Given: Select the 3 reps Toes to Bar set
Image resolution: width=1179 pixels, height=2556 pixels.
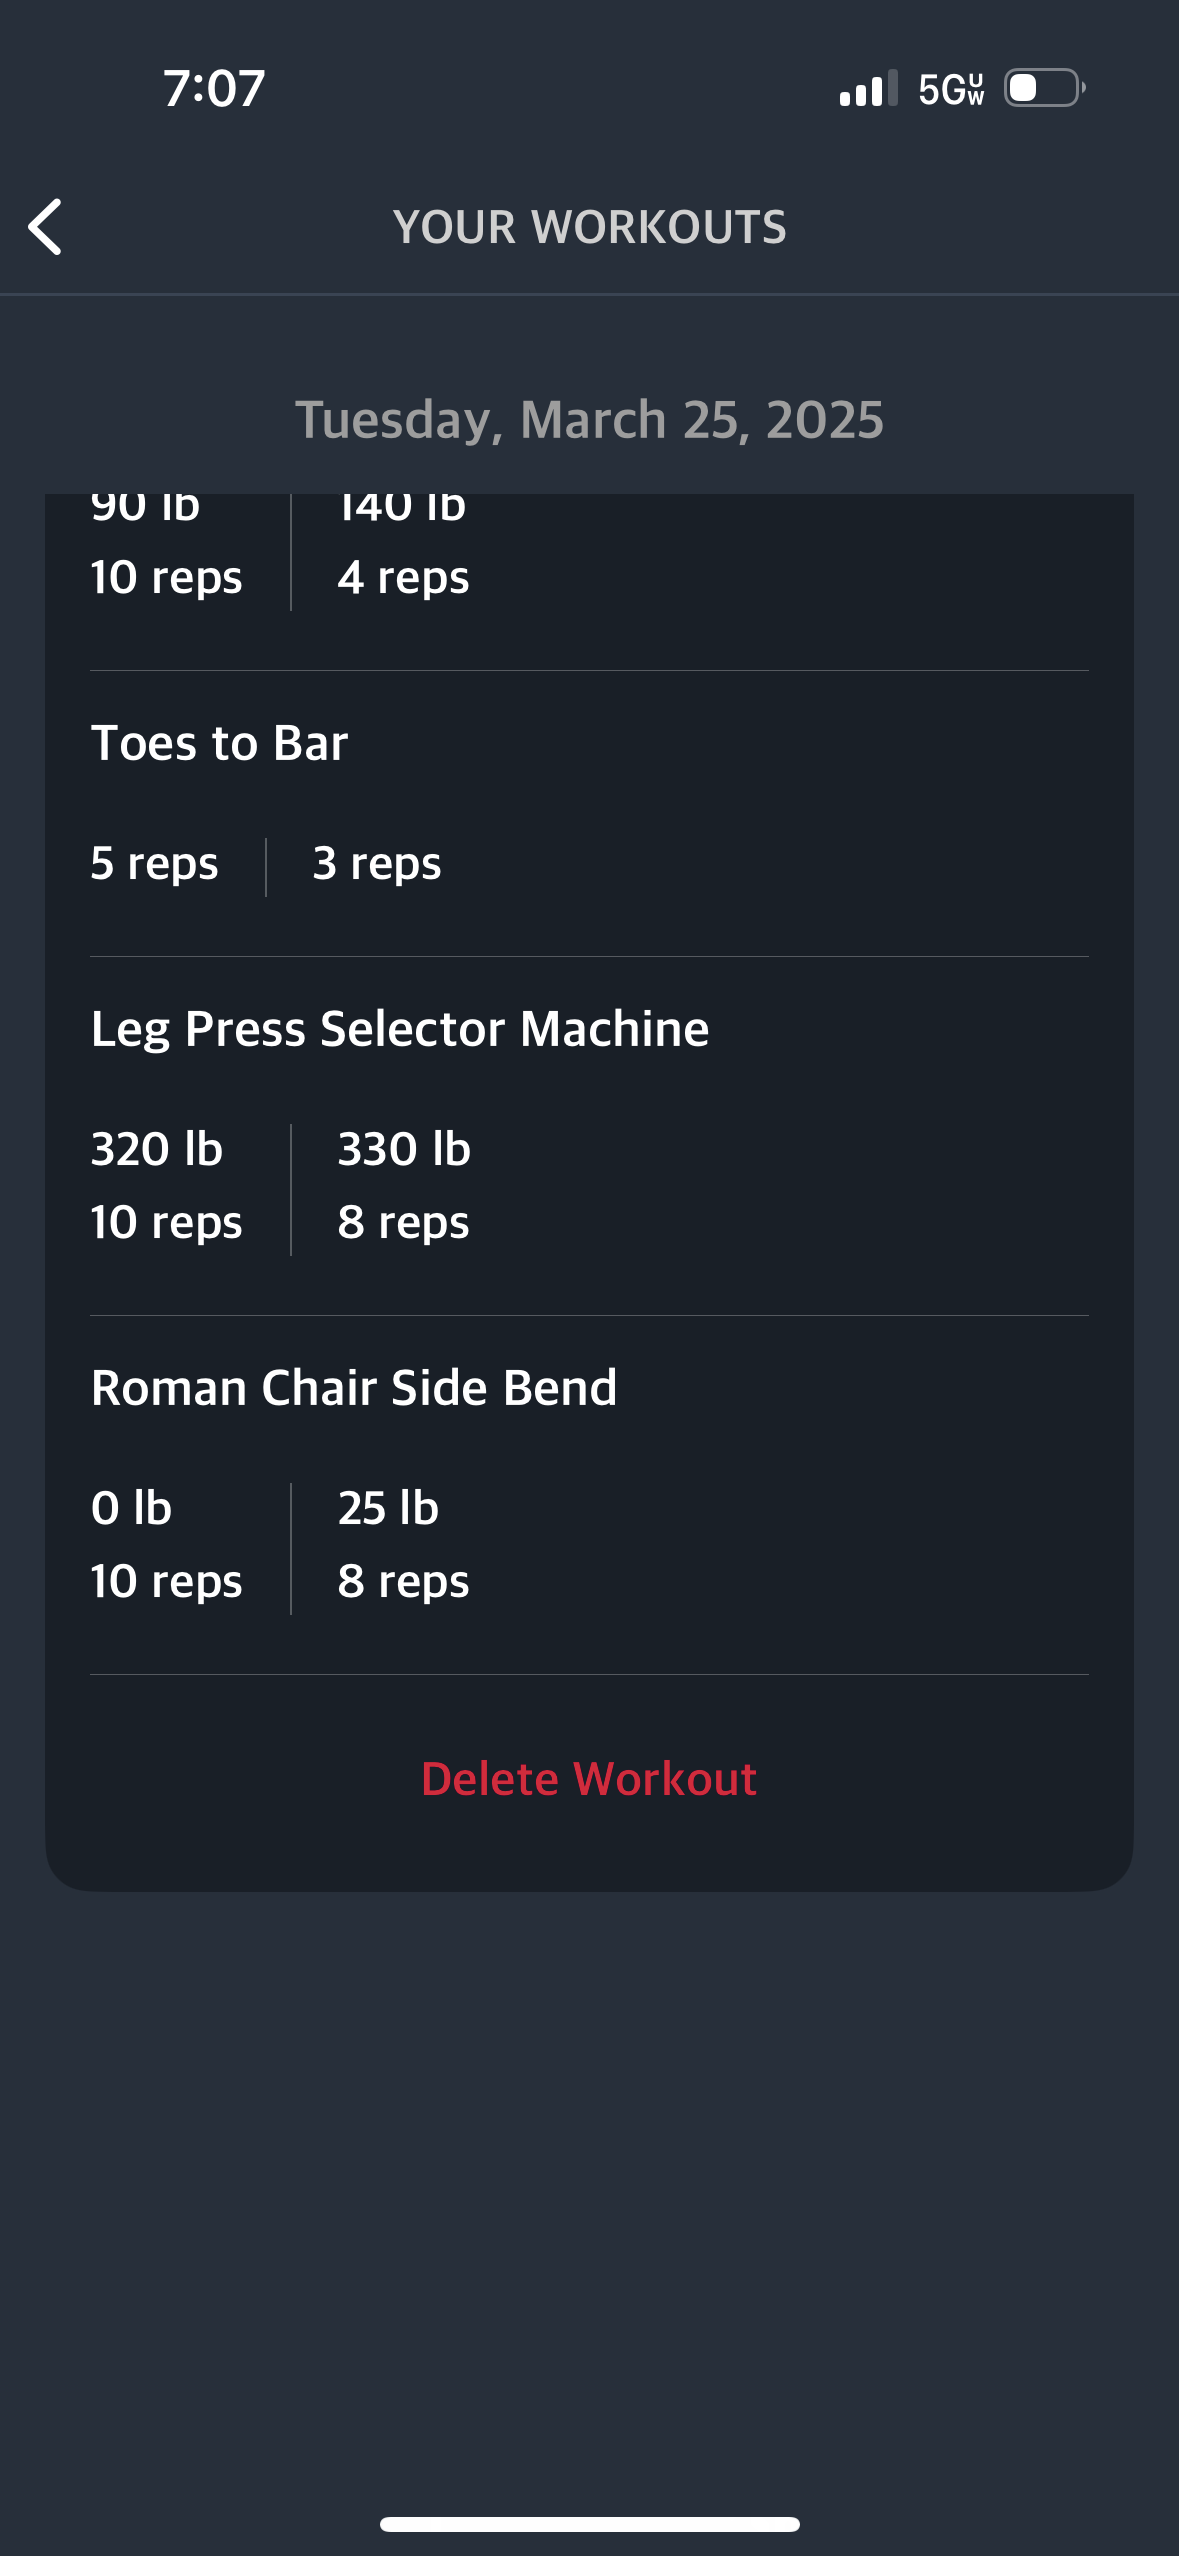Looking at the screenshot, I should tap(377, 864).
